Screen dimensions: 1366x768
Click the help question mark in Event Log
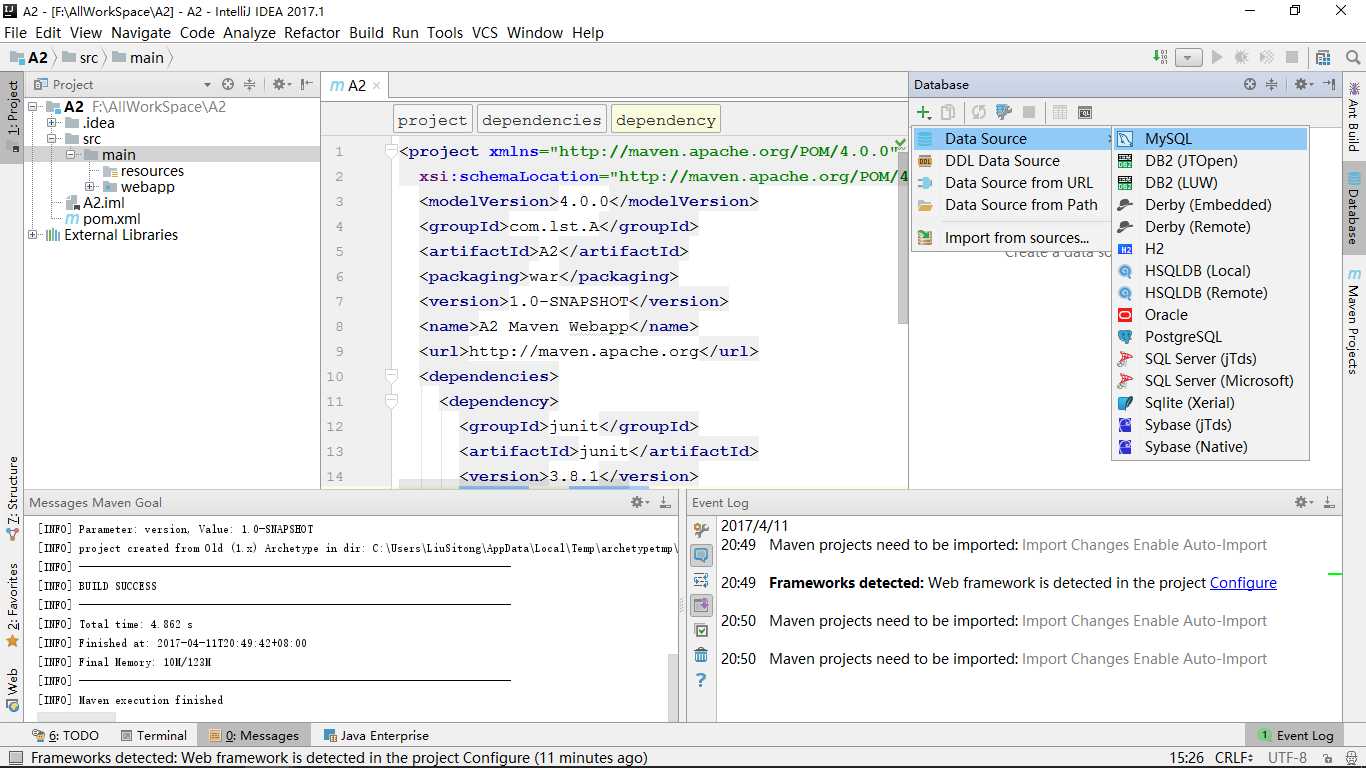pyautogui.click(x=701, y=680)
